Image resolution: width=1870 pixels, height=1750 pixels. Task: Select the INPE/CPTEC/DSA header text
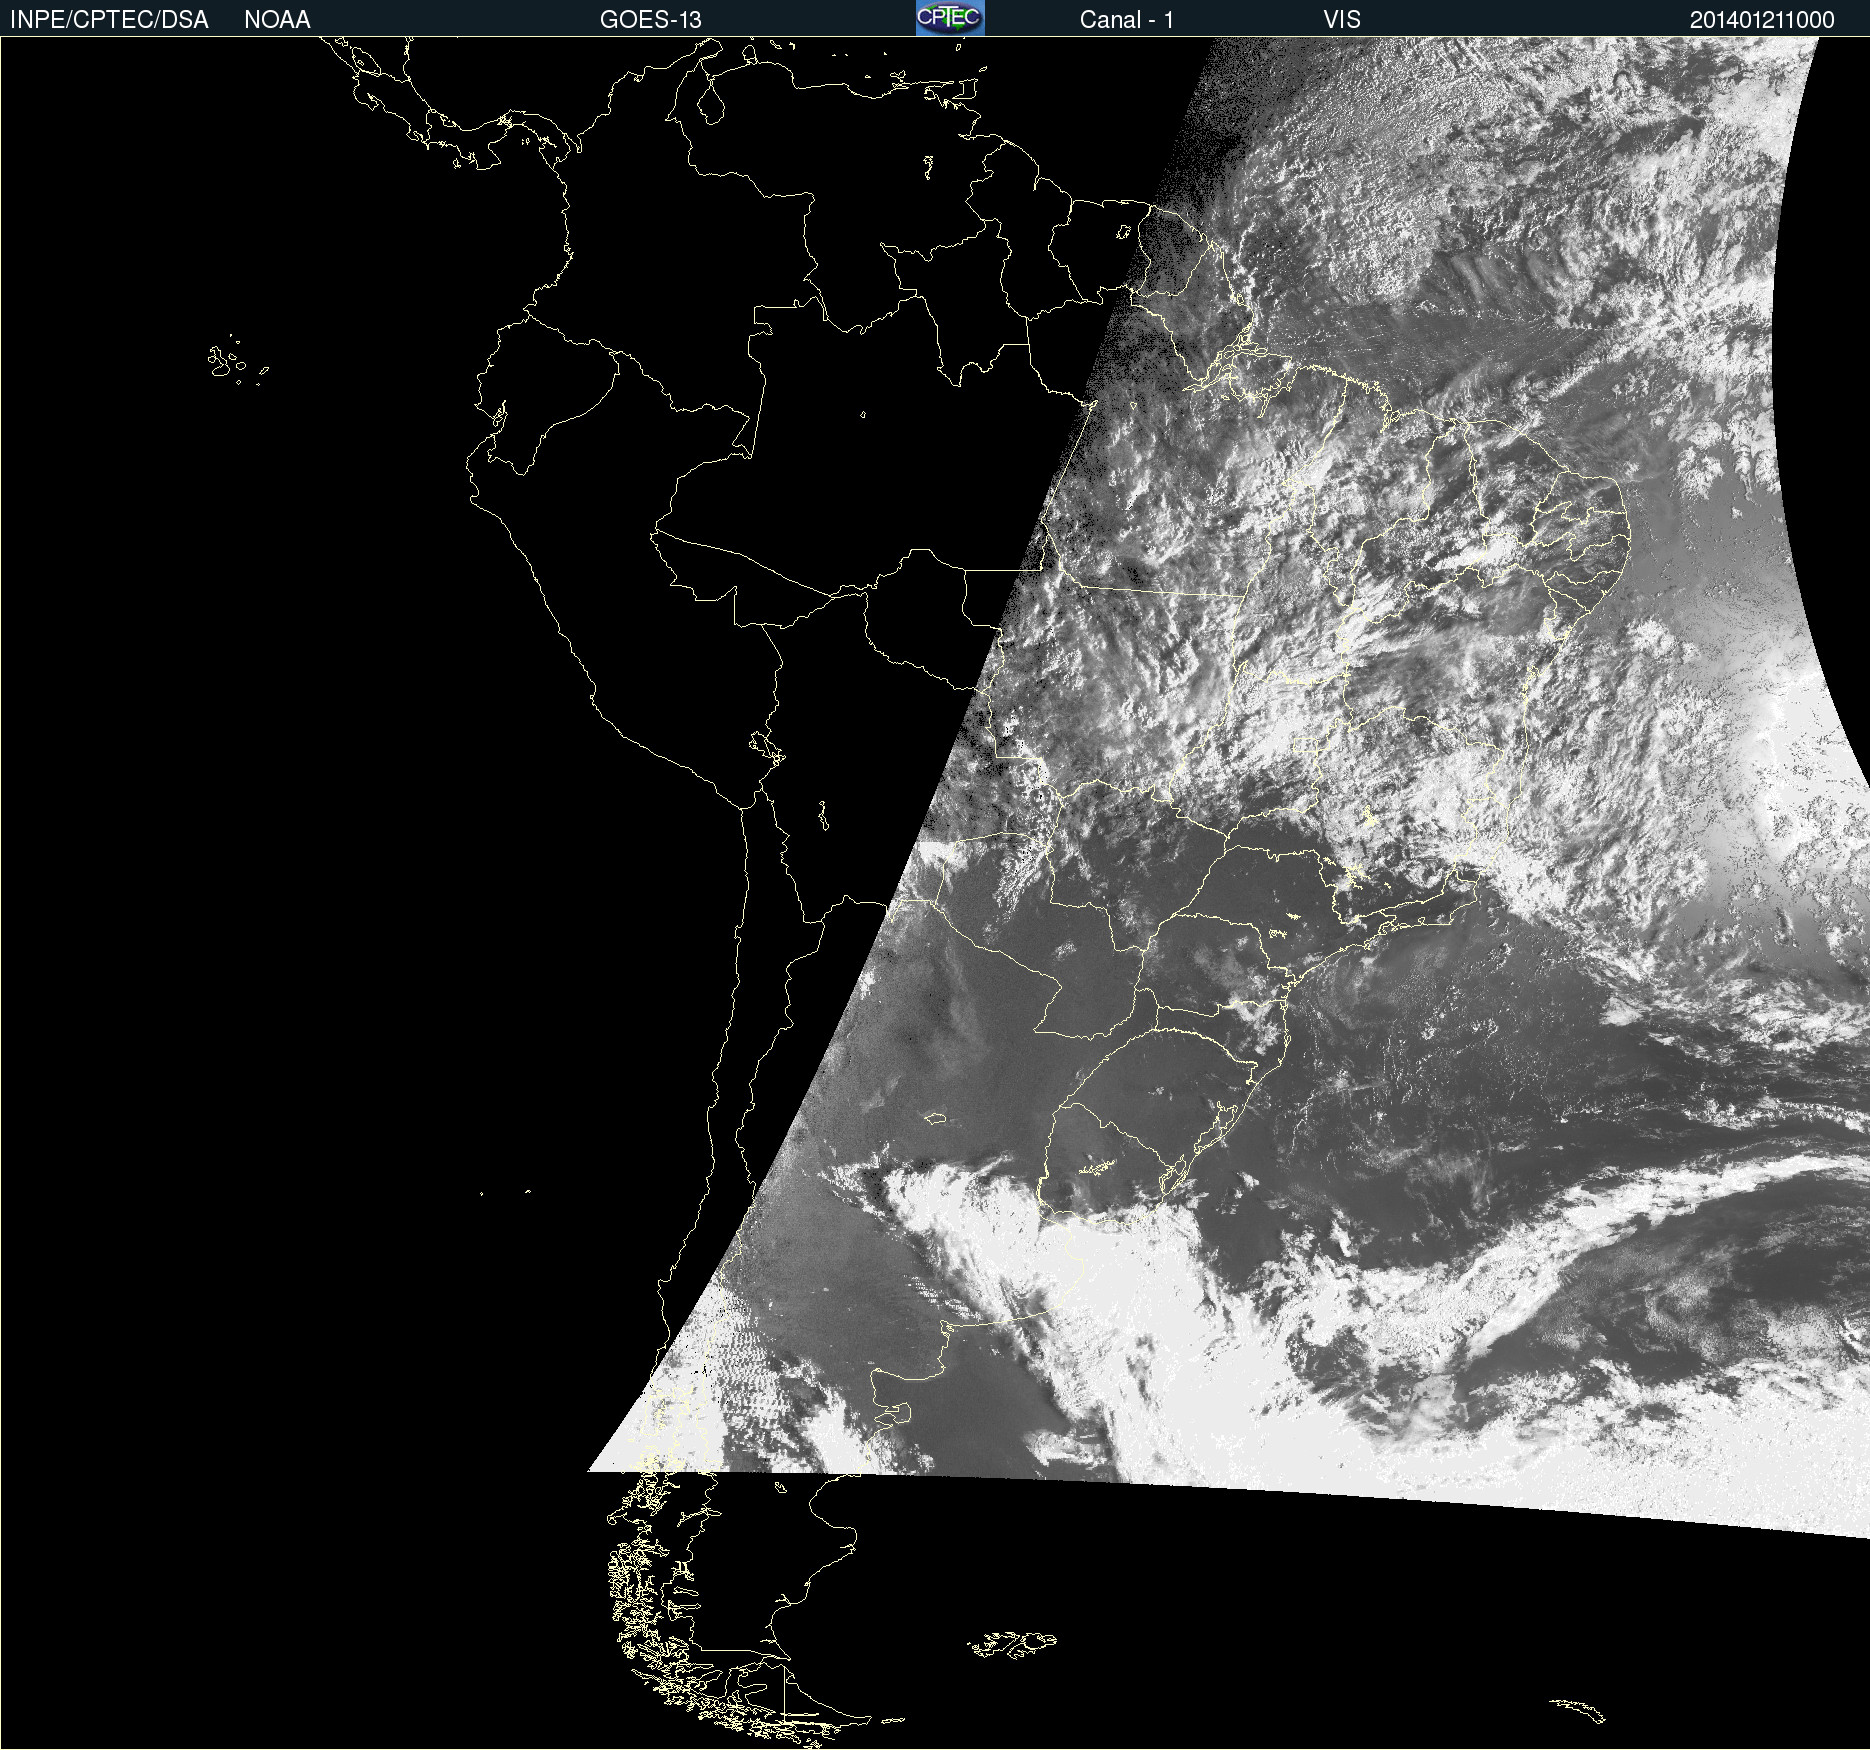tap(109, 20)
